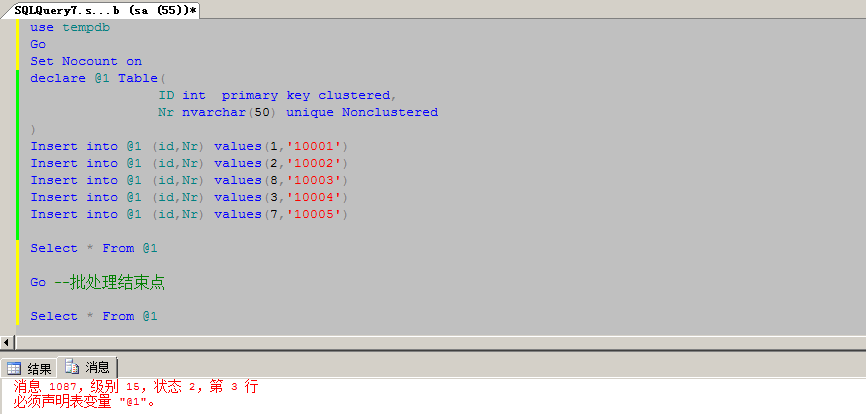The height and width of the screenshot is (414, 866).
Task: Click the Insert line with value '10002'
Action: [x=188, y=163]
